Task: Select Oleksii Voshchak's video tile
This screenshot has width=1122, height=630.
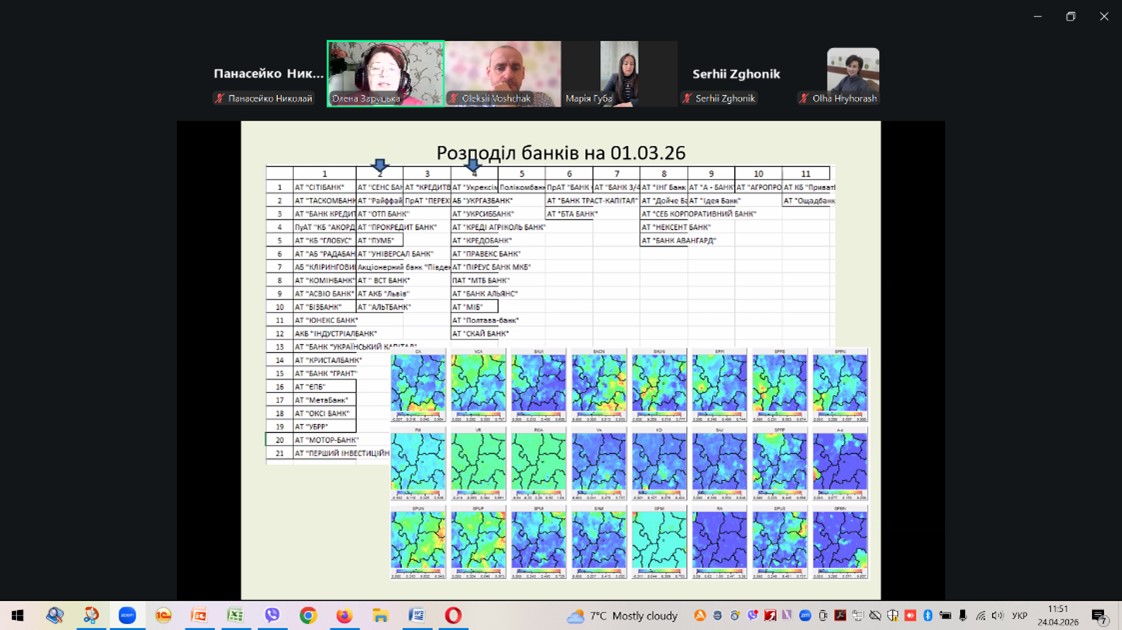Action: 502,72
